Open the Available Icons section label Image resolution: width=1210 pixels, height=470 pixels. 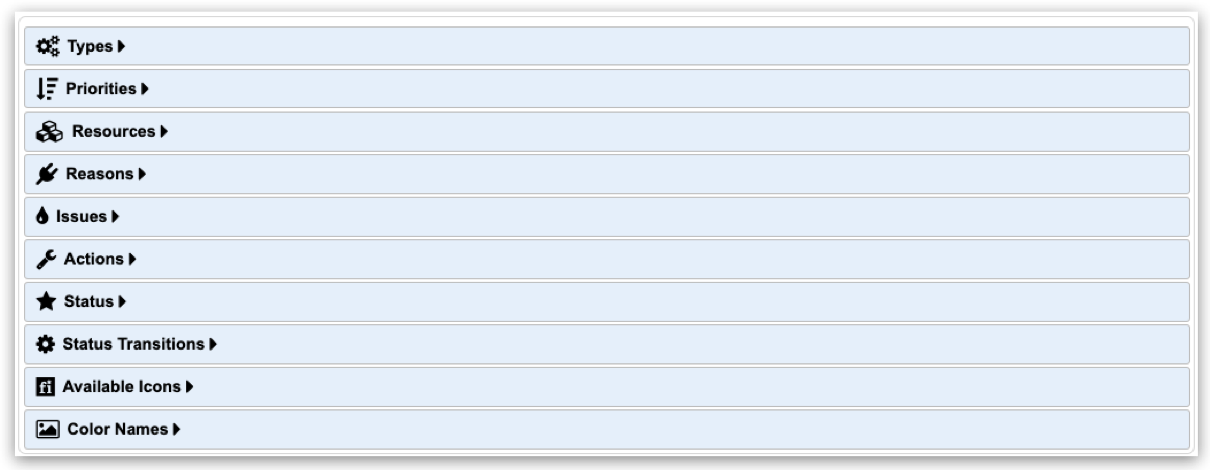122,387
